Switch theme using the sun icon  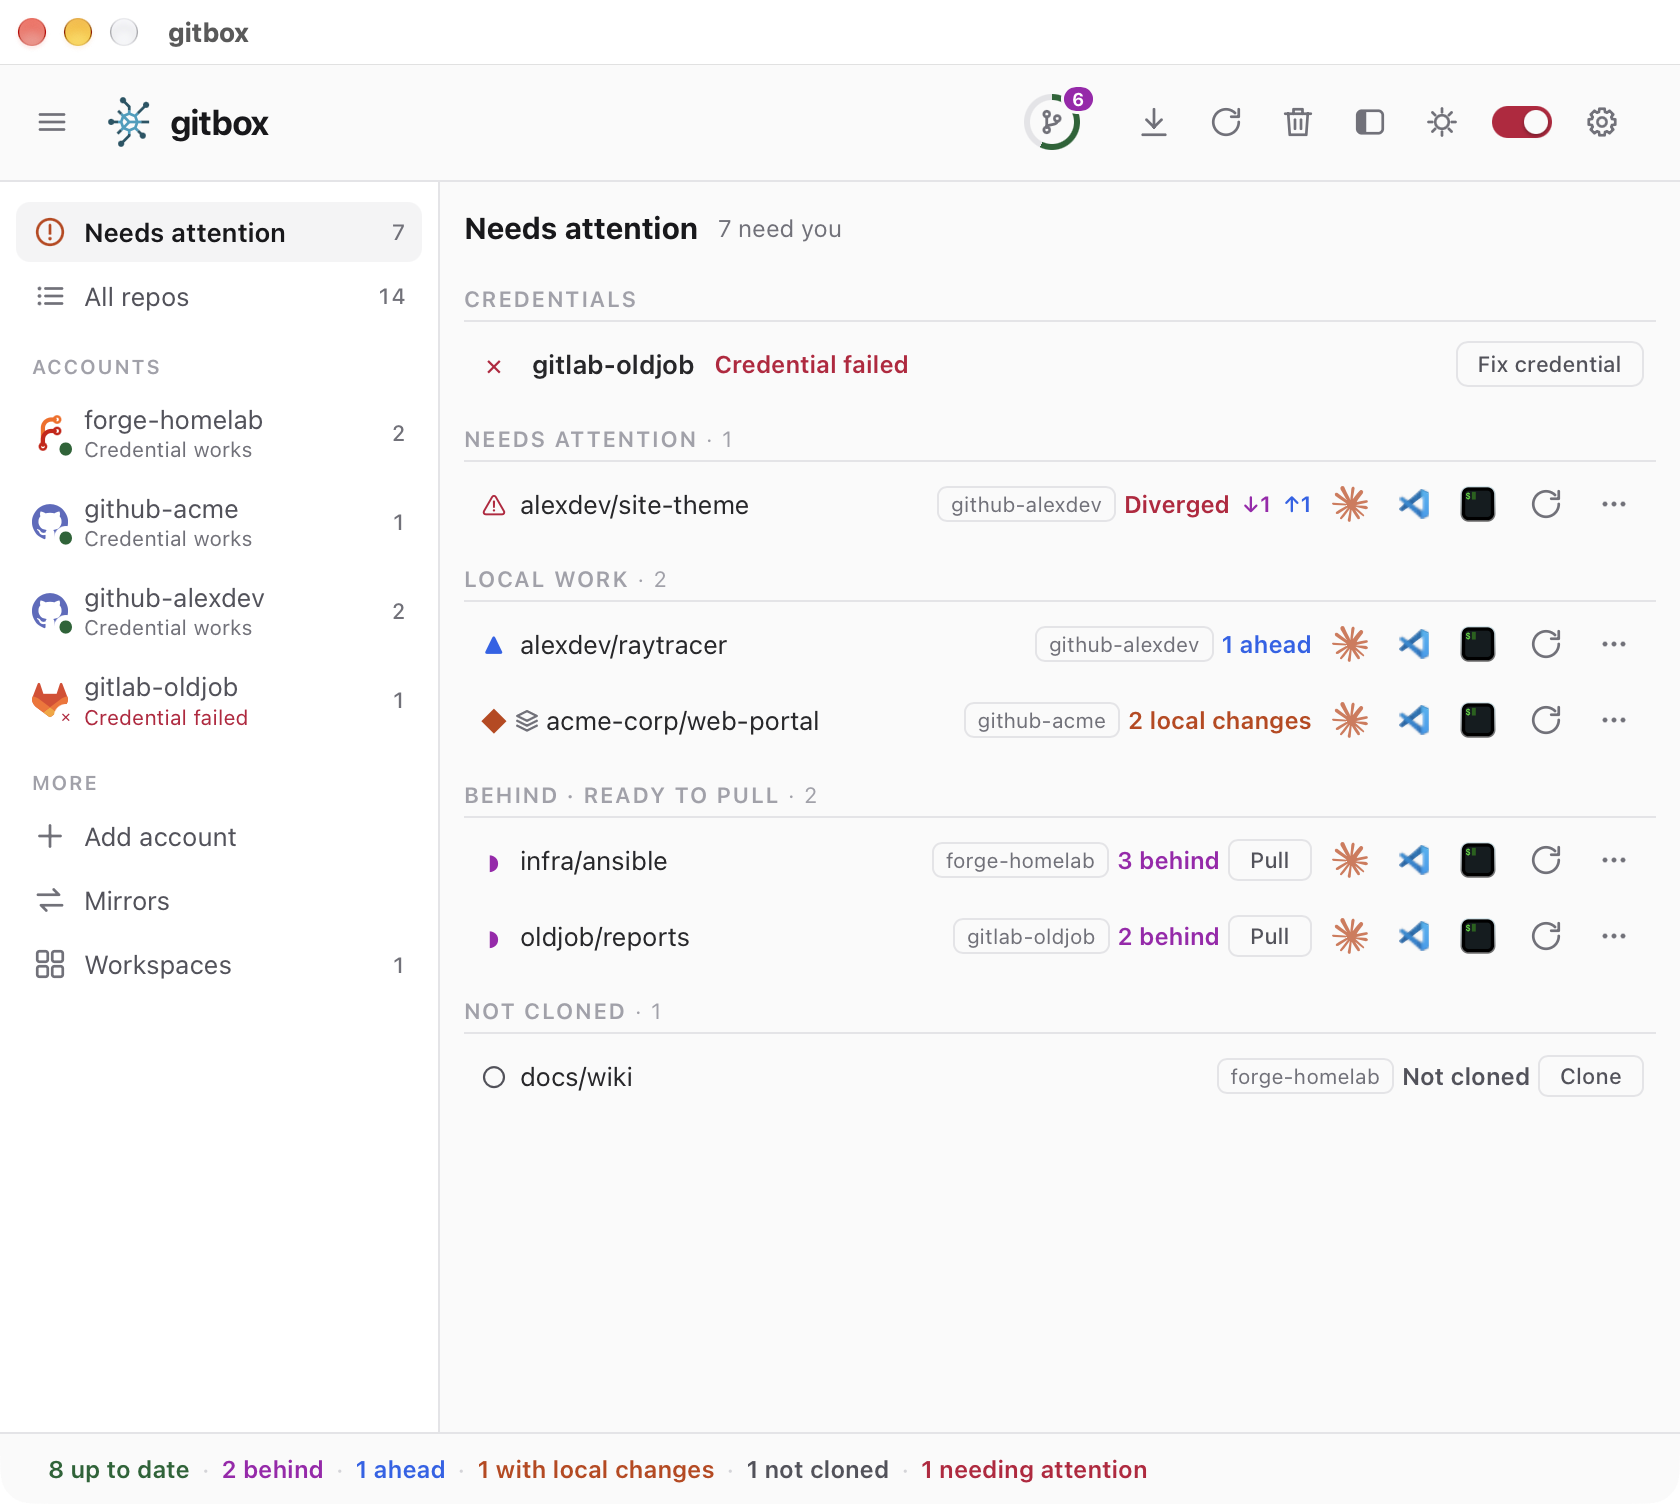[x=1442, y=122]
